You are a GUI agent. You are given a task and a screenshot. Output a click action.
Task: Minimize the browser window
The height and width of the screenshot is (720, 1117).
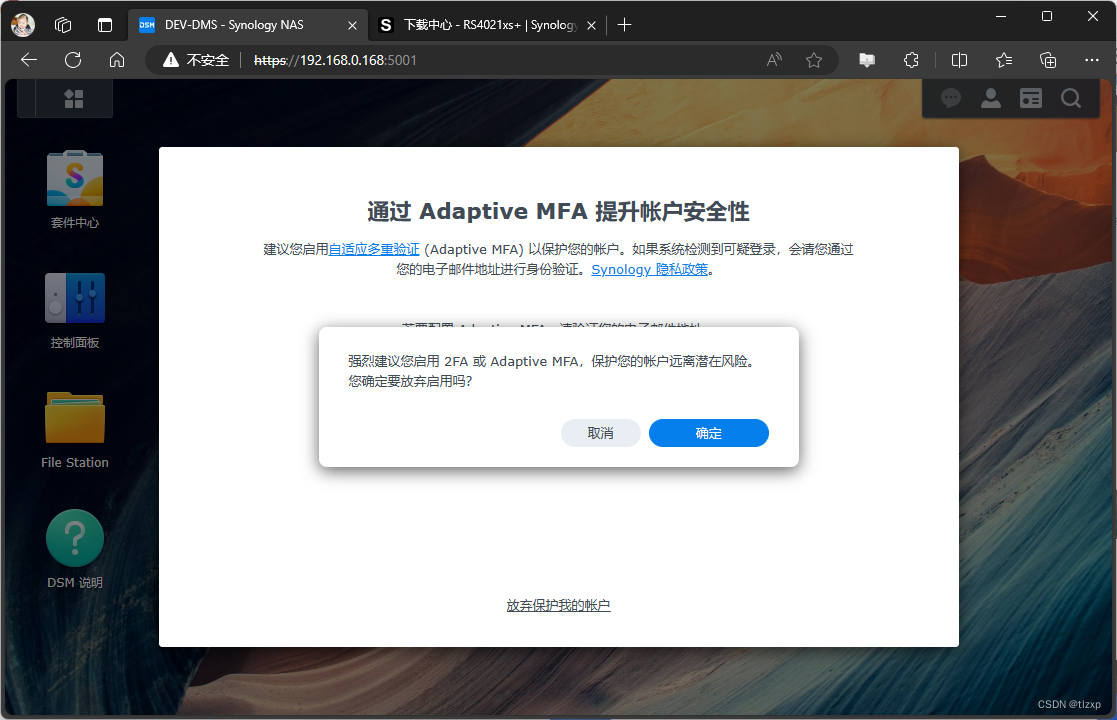pos(1001,16)
